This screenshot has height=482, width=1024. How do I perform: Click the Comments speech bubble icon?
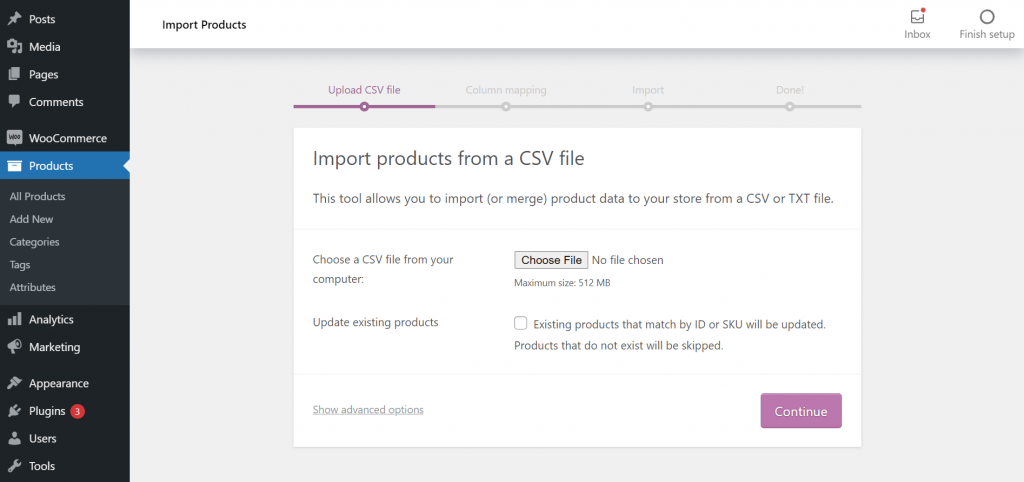click(15, 102)
